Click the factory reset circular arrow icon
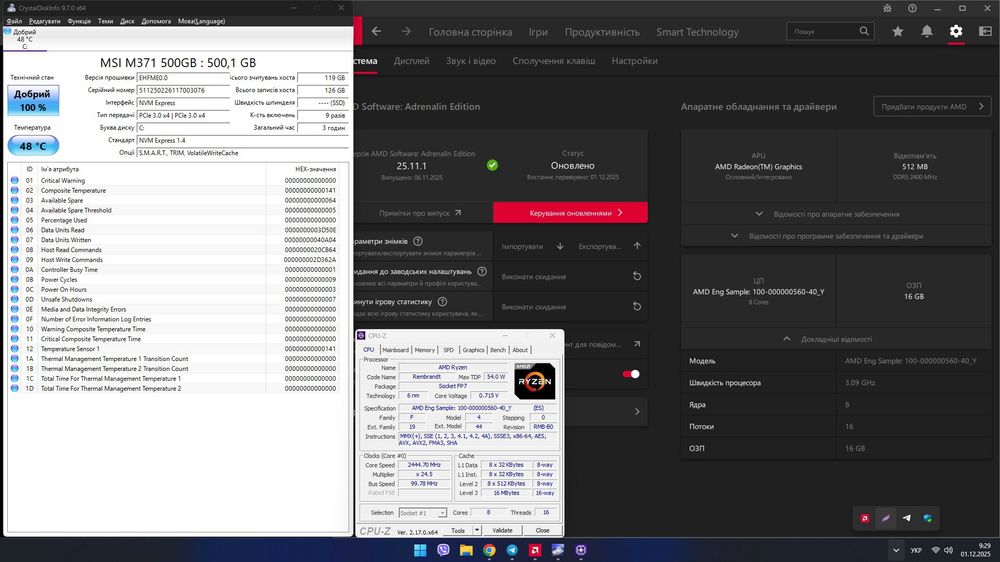The width and height of the screenshot is (1000, 562). point(636,276)
